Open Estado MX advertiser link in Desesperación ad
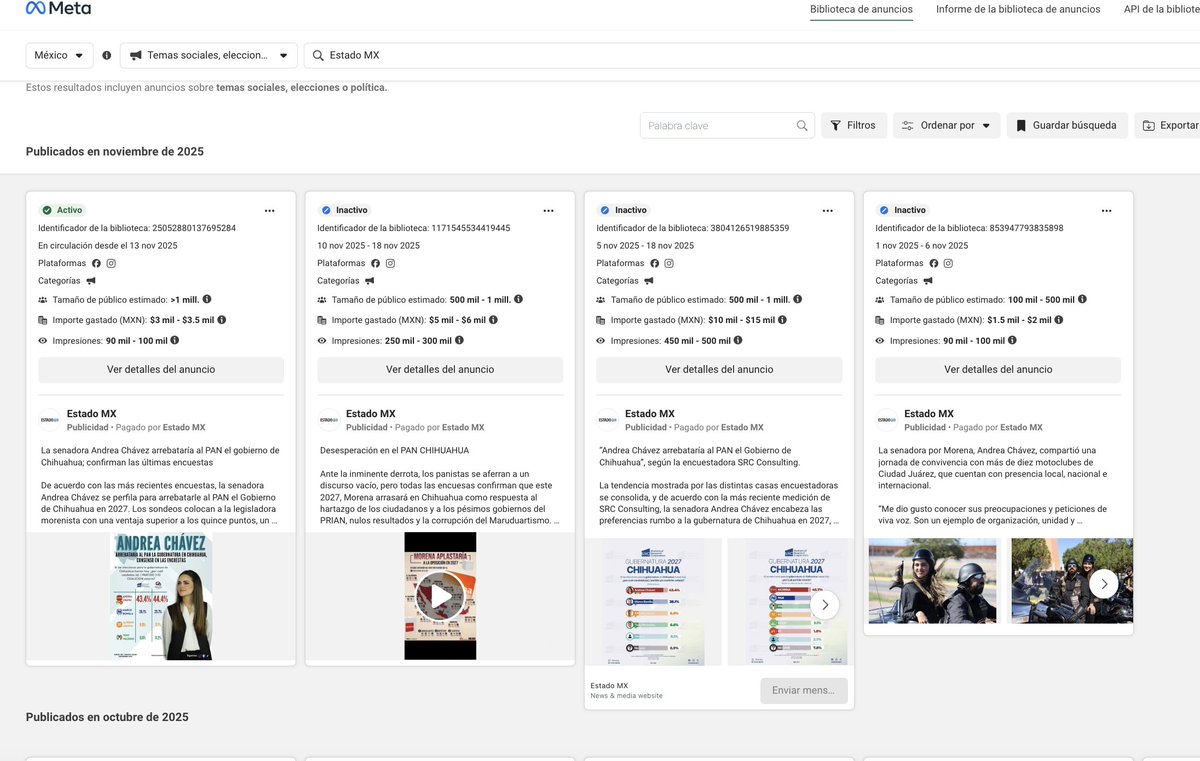Screen dimensions: 1200x761 coord(371,414)
